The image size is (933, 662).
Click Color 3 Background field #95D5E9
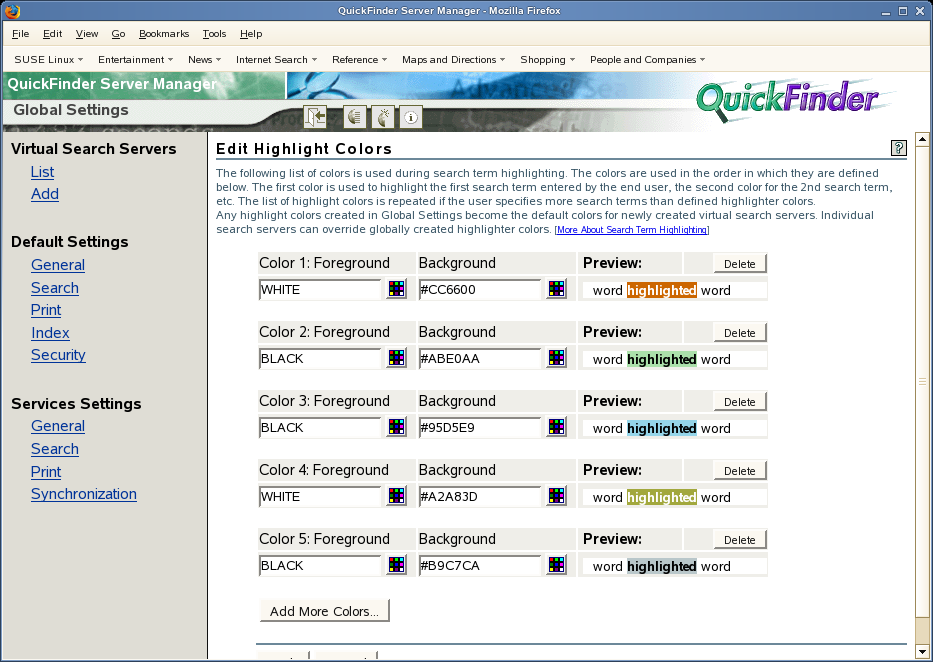tap(480, 428)
